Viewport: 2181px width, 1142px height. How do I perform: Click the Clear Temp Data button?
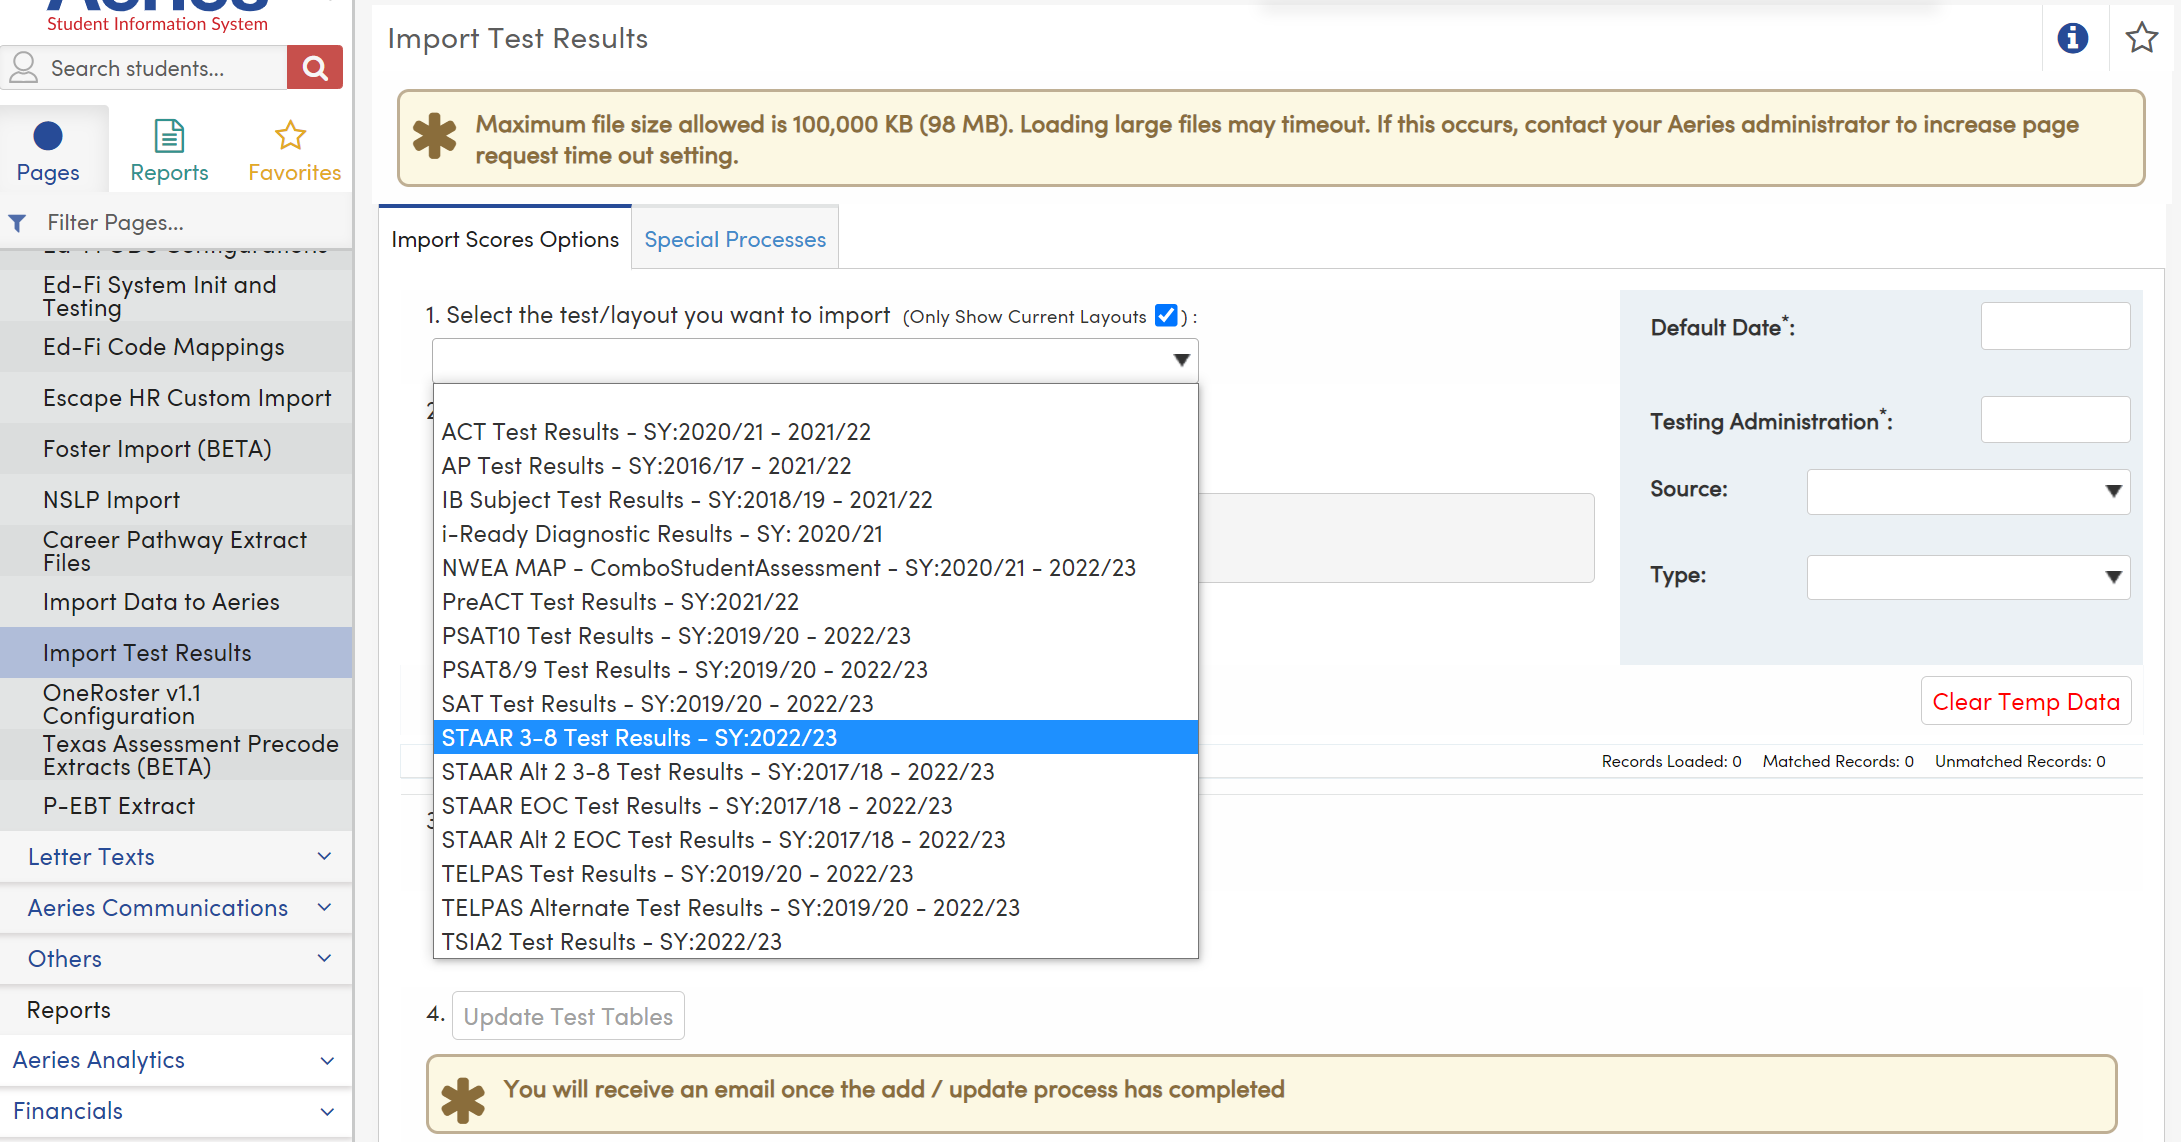(2026, 701)
